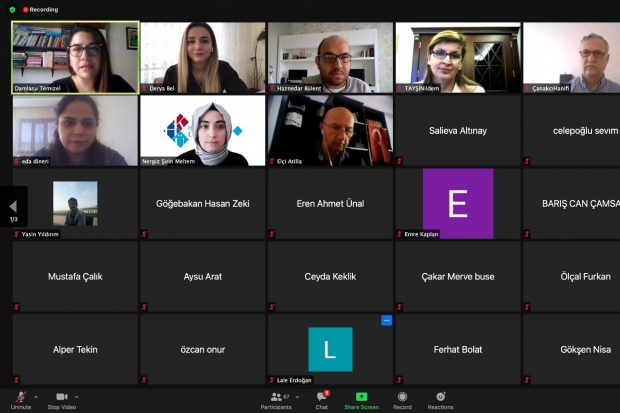Select Yasin Yıldırım's profile picture tile
The height and width of the screenshot is (413, 620).
click(x=75, y=203)
